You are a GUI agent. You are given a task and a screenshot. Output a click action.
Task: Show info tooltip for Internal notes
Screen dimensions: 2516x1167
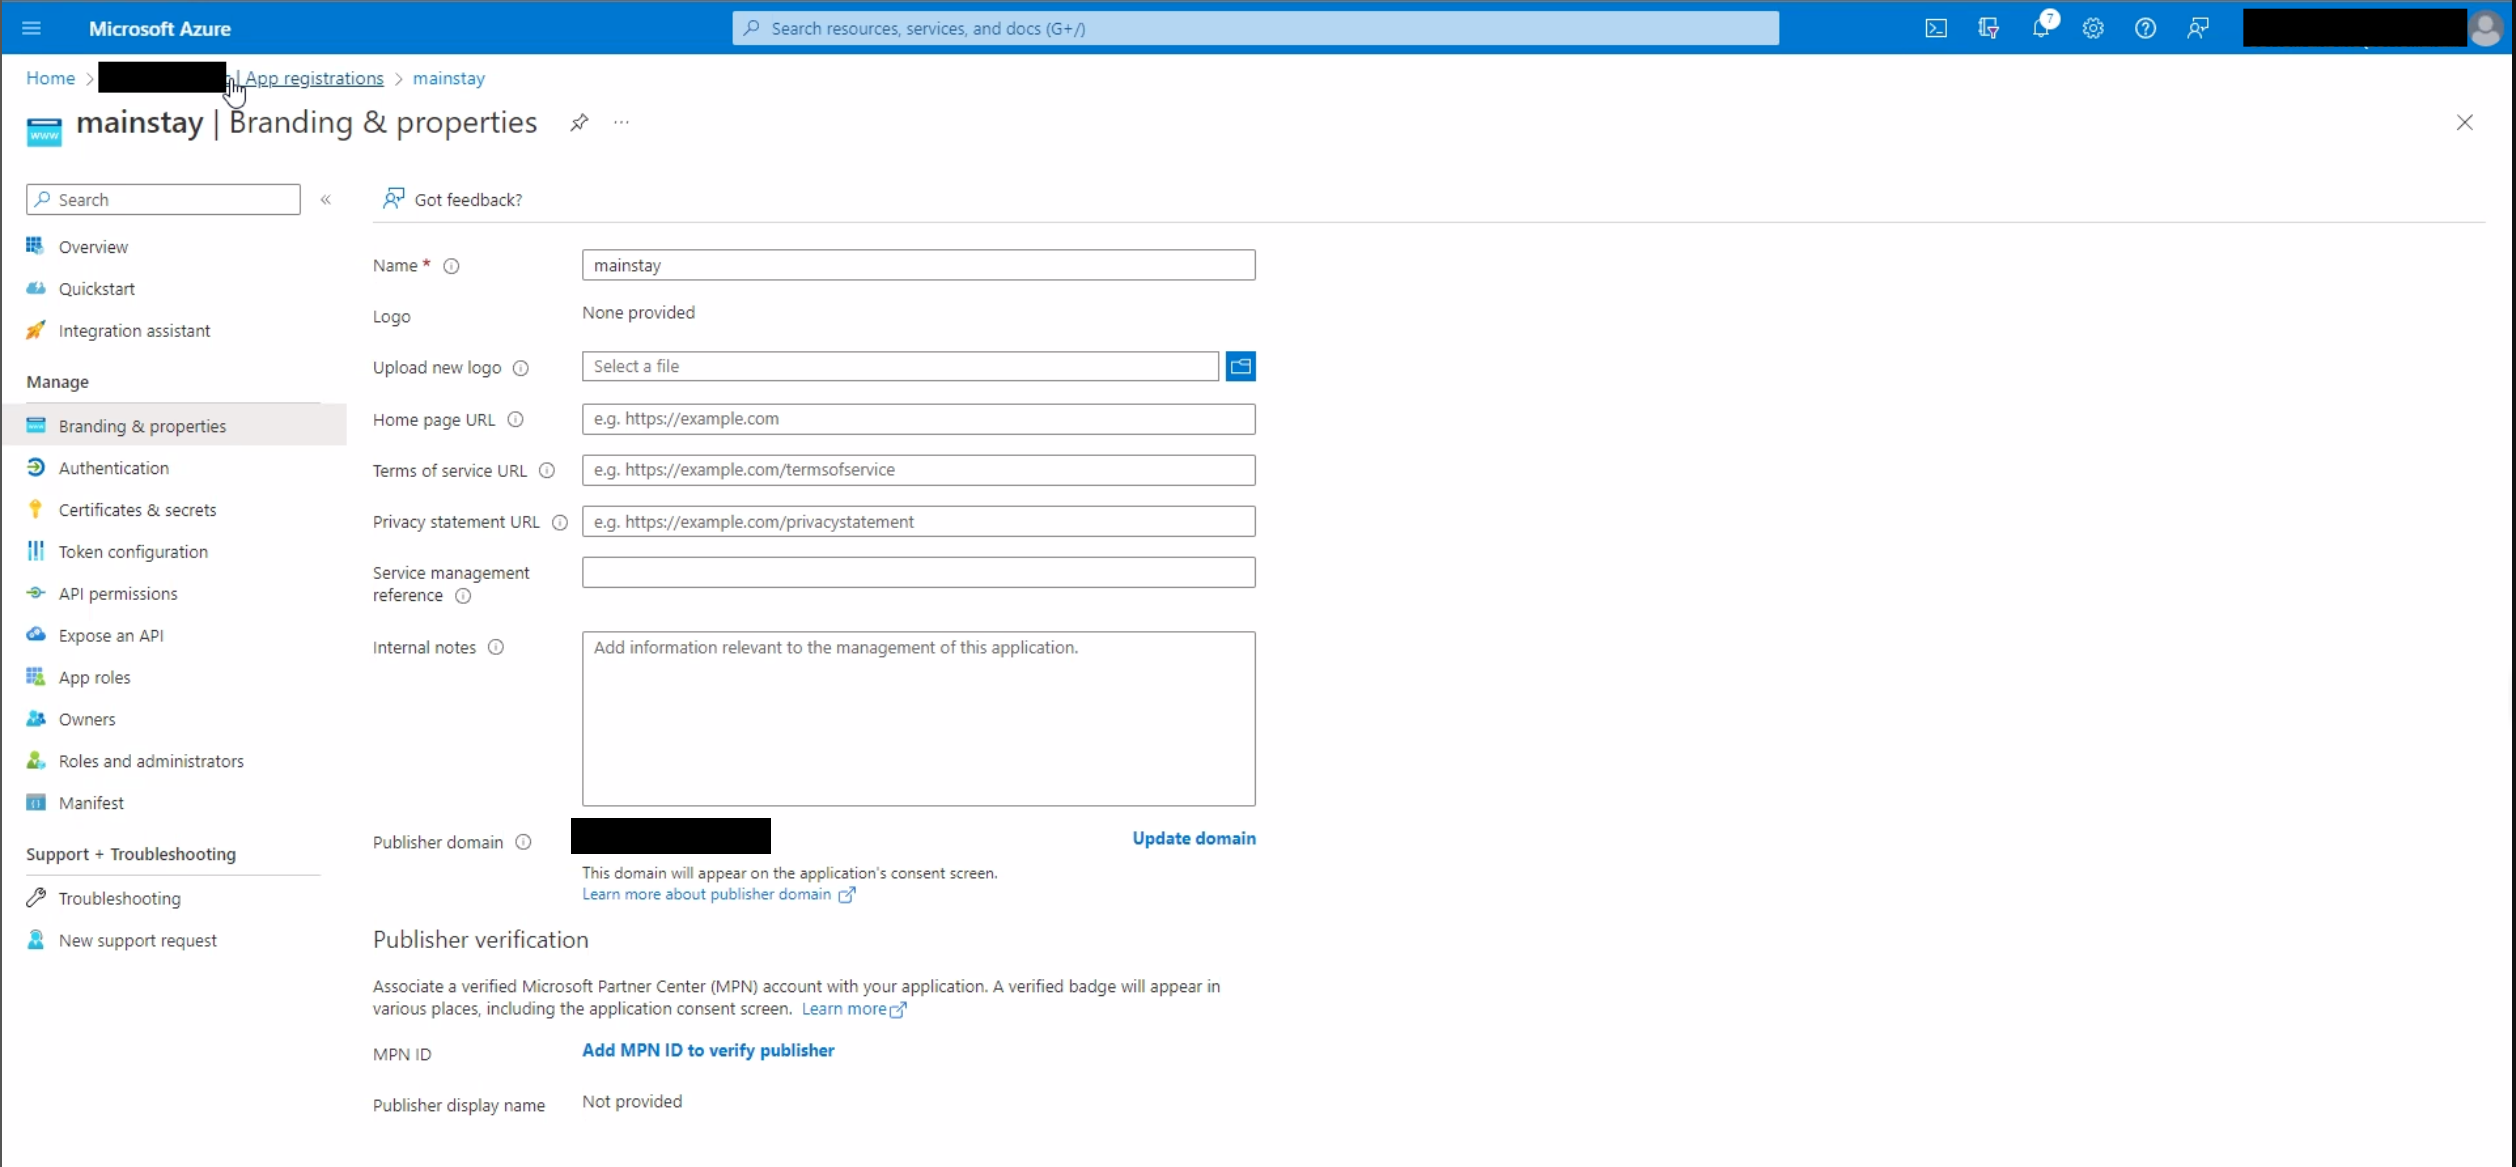pos(496,648)
